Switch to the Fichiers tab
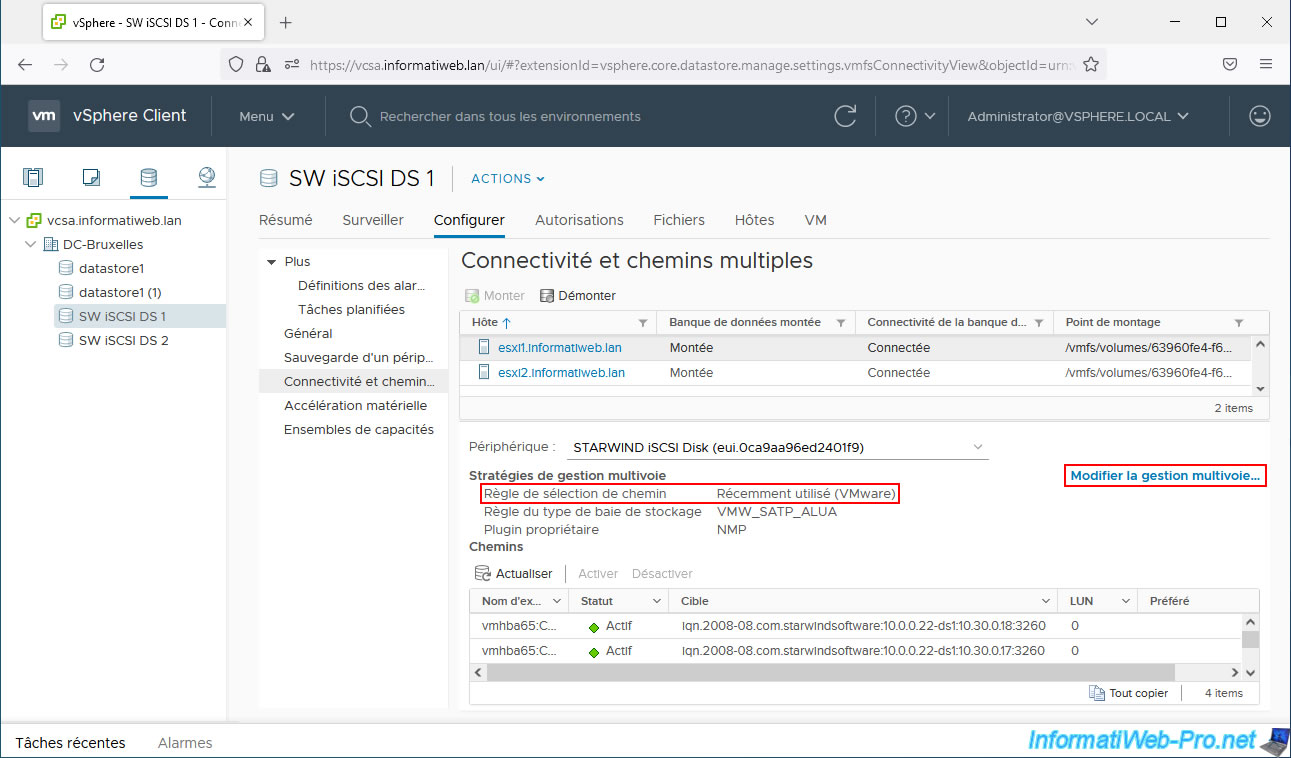Screen dimensions: 1291x758 [x=679, y=220]
